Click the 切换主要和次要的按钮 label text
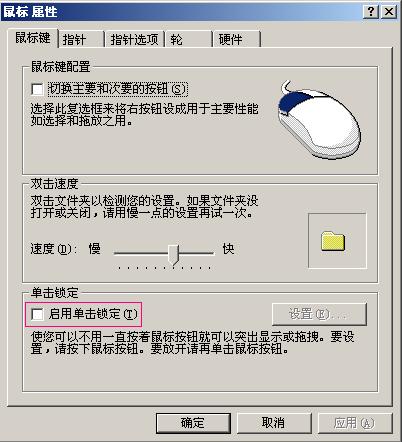 coord(118,89)
